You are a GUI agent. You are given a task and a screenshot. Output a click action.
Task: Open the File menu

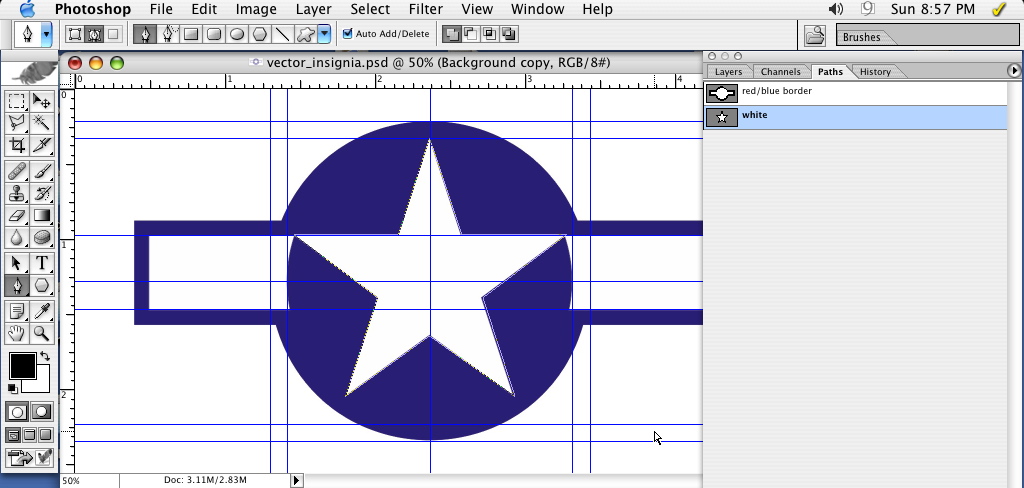click(x=161, y=9)
